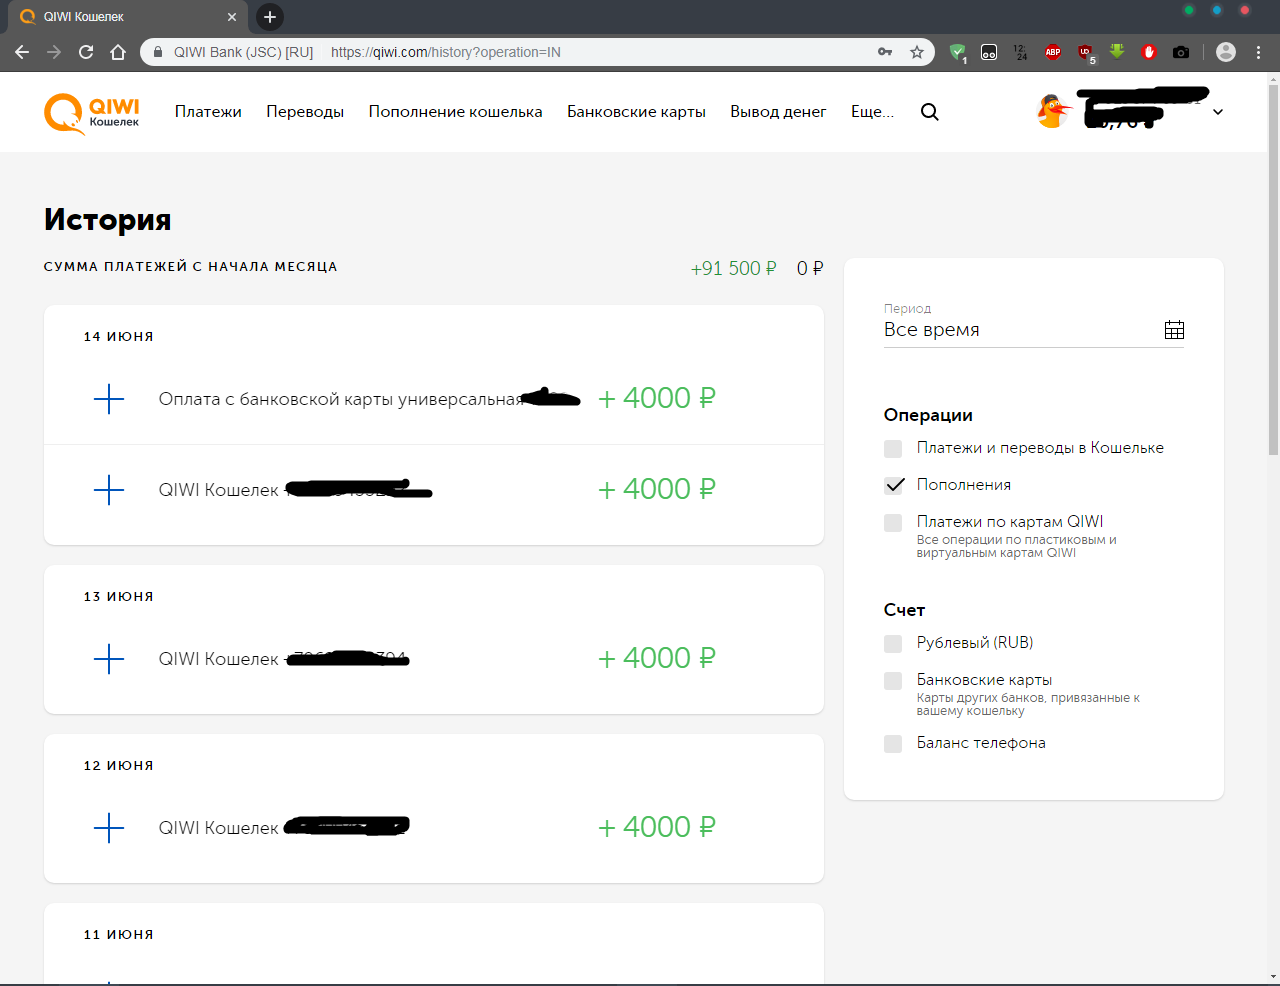Image resolution: width=1280 pixels, height=986 pixels.
Task: Click the QIWI Кошелек logo
Action: tap(92, 114)
